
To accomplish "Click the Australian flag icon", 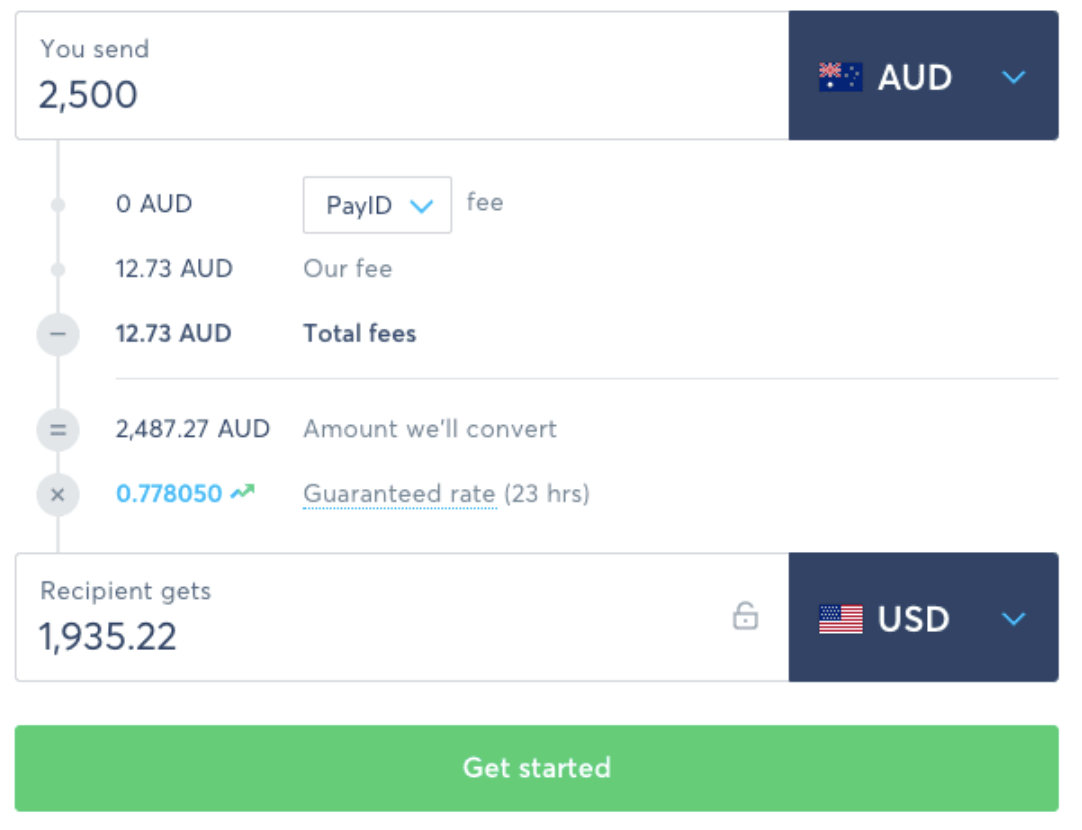I will [840, 77].
